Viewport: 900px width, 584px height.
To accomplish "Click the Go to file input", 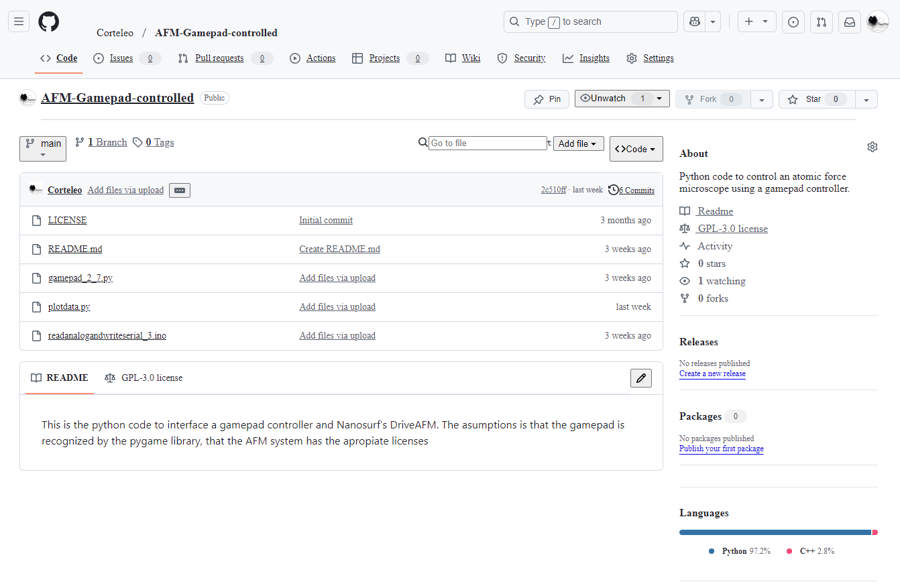I will pyautogui.click(x=487, y=143).
